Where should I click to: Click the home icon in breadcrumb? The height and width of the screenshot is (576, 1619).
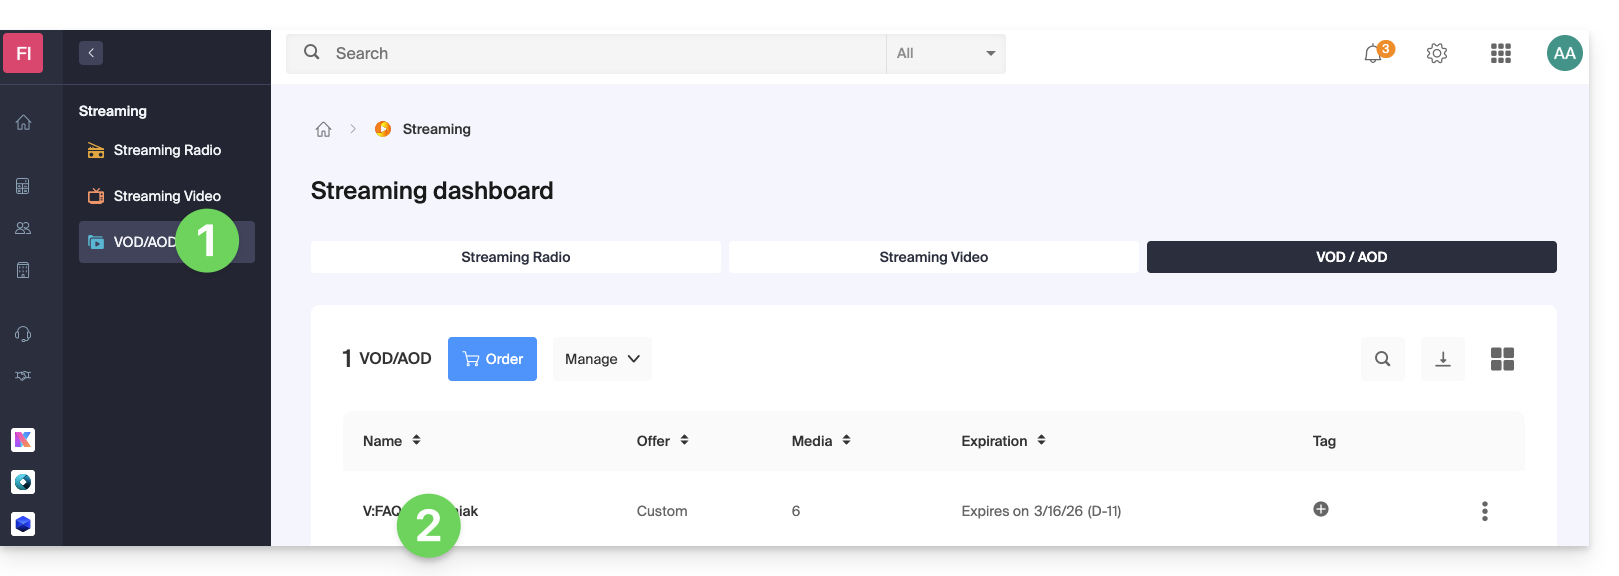(x=323, y=129)
